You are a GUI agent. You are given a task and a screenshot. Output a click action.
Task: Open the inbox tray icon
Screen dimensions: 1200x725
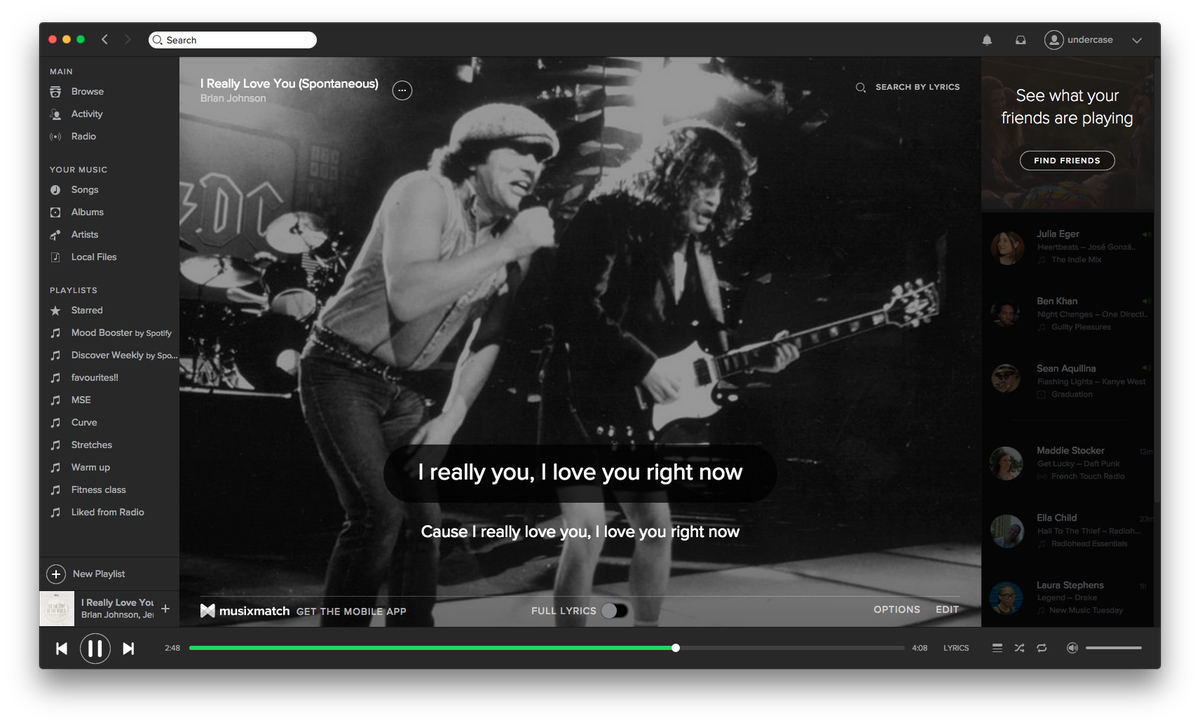click(x=1020, y=40)
